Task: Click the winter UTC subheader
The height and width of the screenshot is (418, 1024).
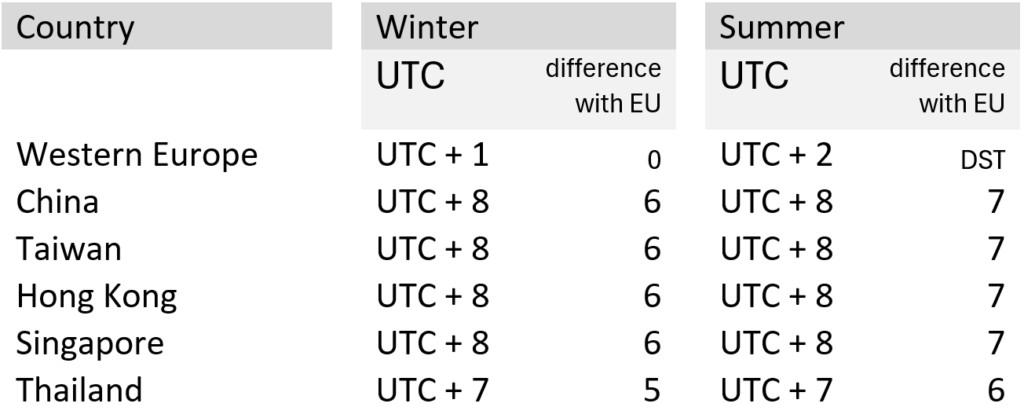Action: 410,76
